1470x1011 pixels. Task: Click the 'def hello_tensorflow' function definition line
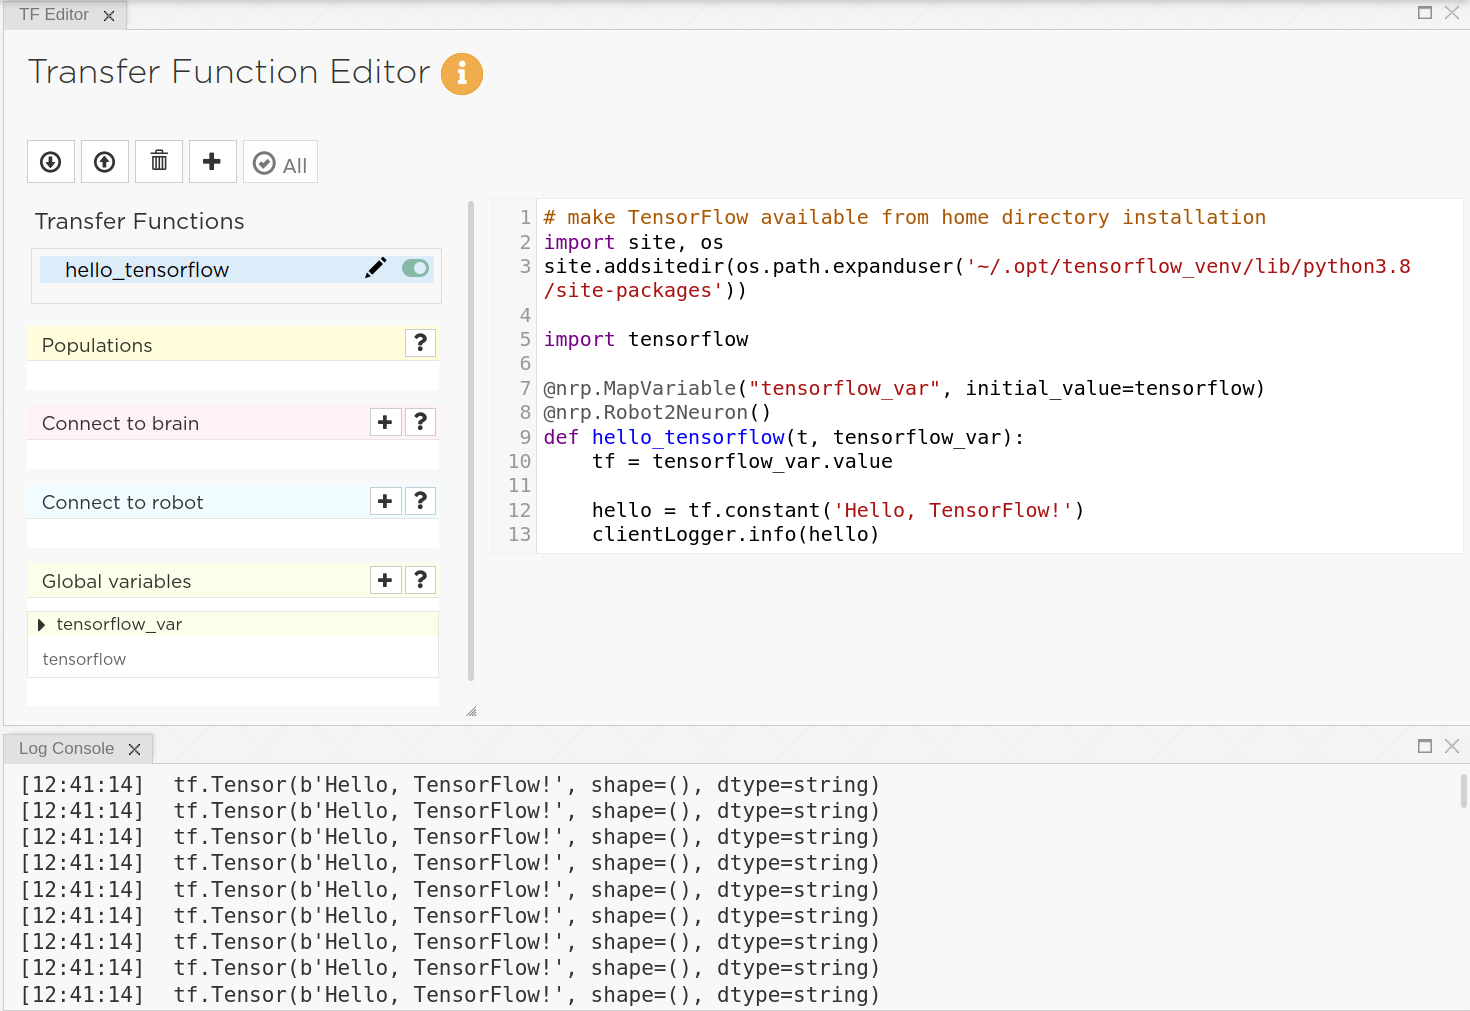click(x=784, y=437)
